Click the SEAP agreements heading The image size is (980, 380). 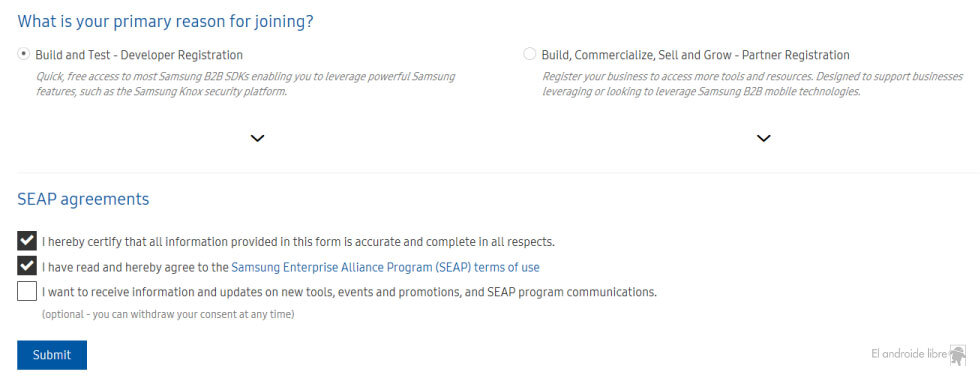(83, 199)
